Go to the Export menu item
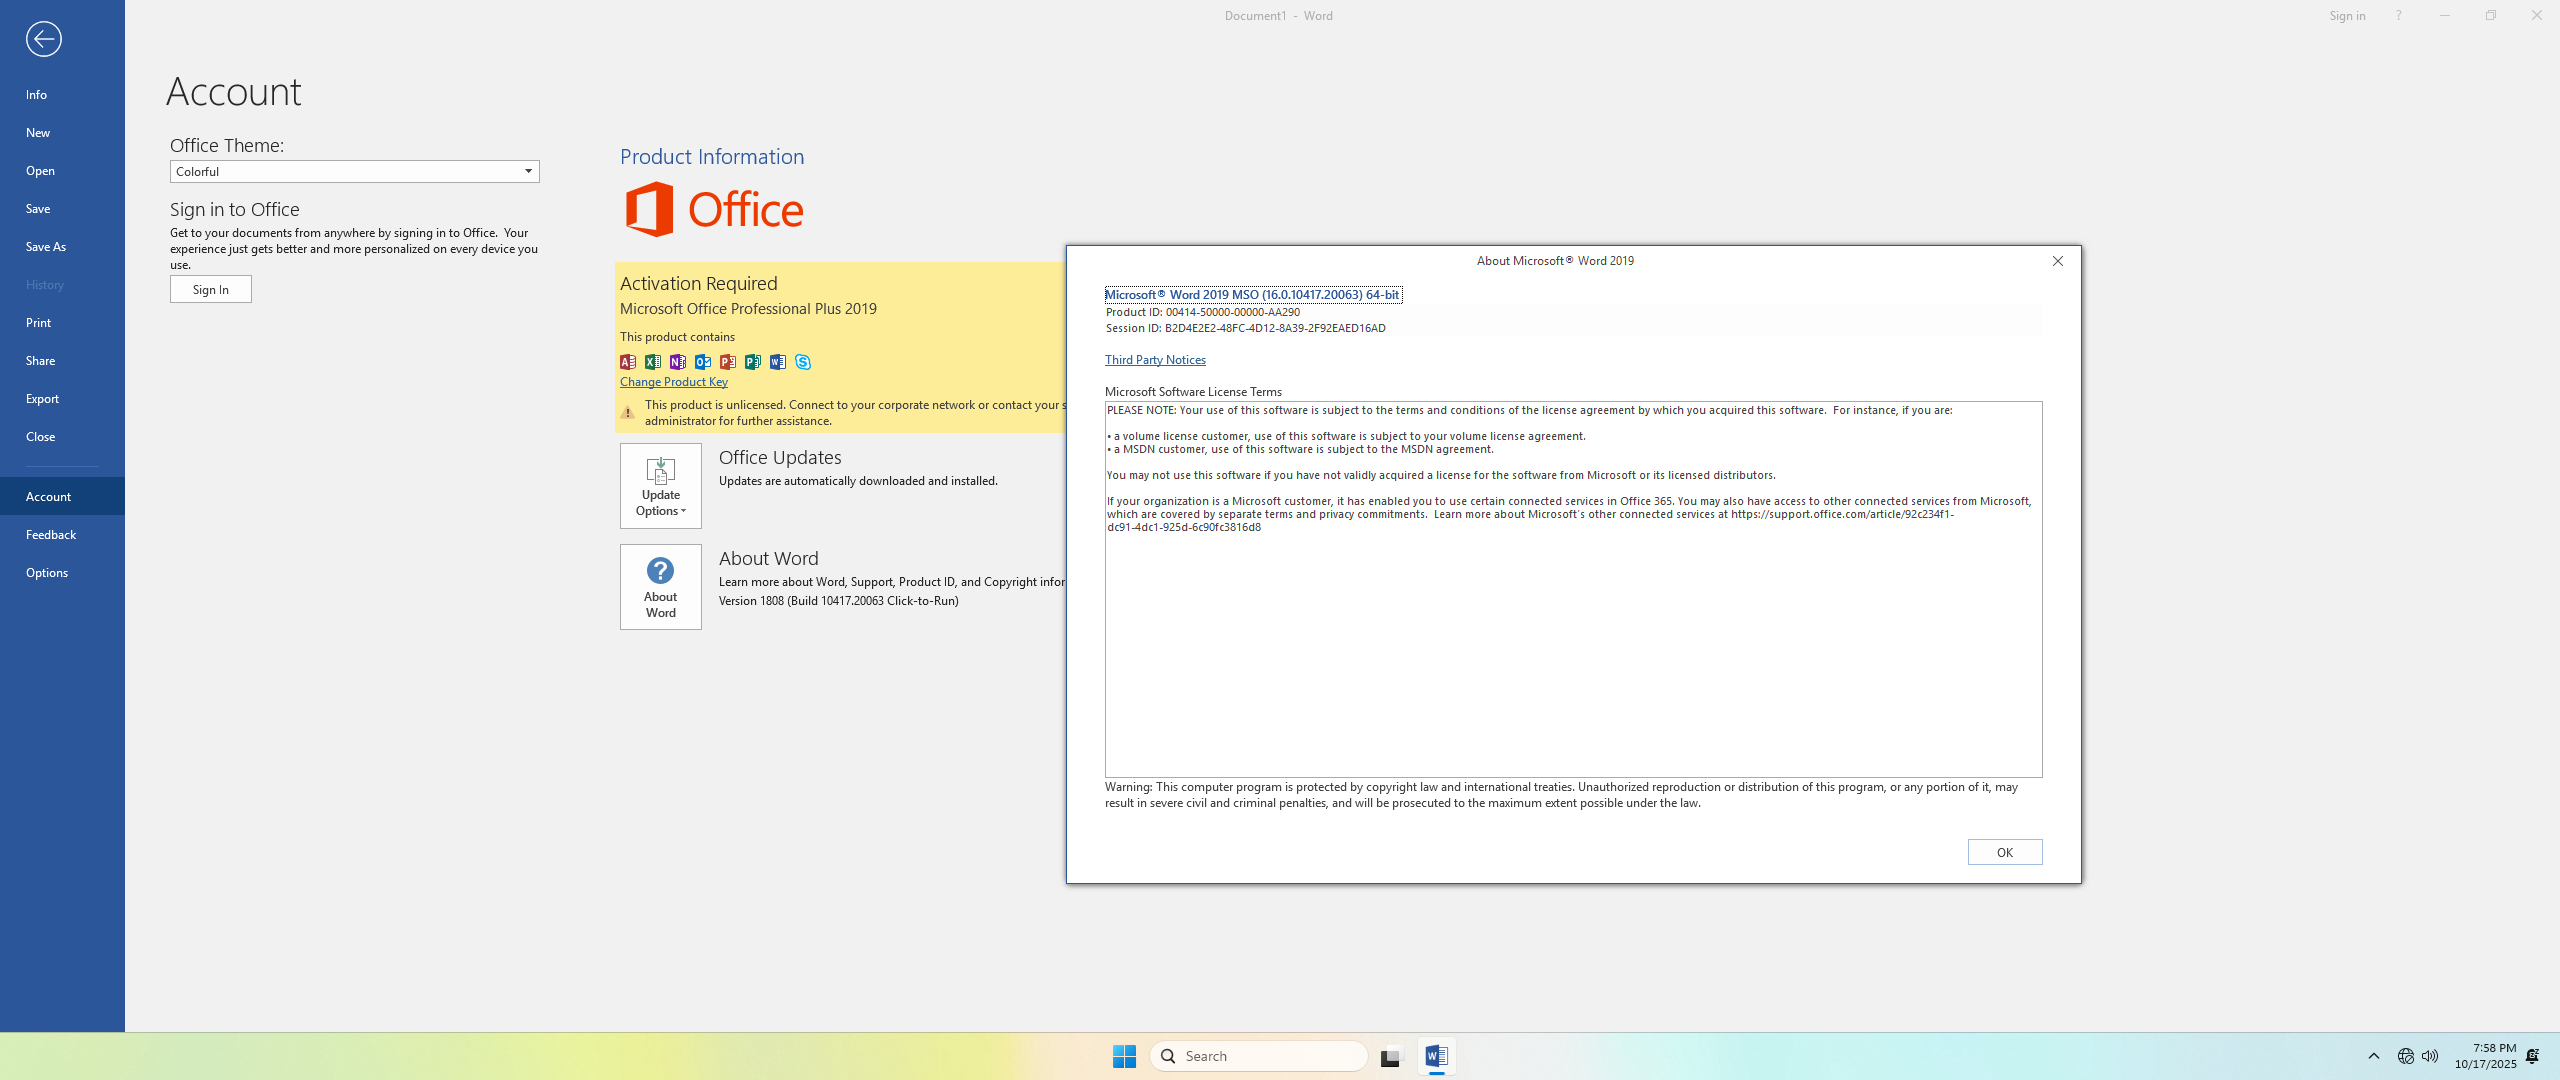2560x1080 pixels. click(42, 399)
